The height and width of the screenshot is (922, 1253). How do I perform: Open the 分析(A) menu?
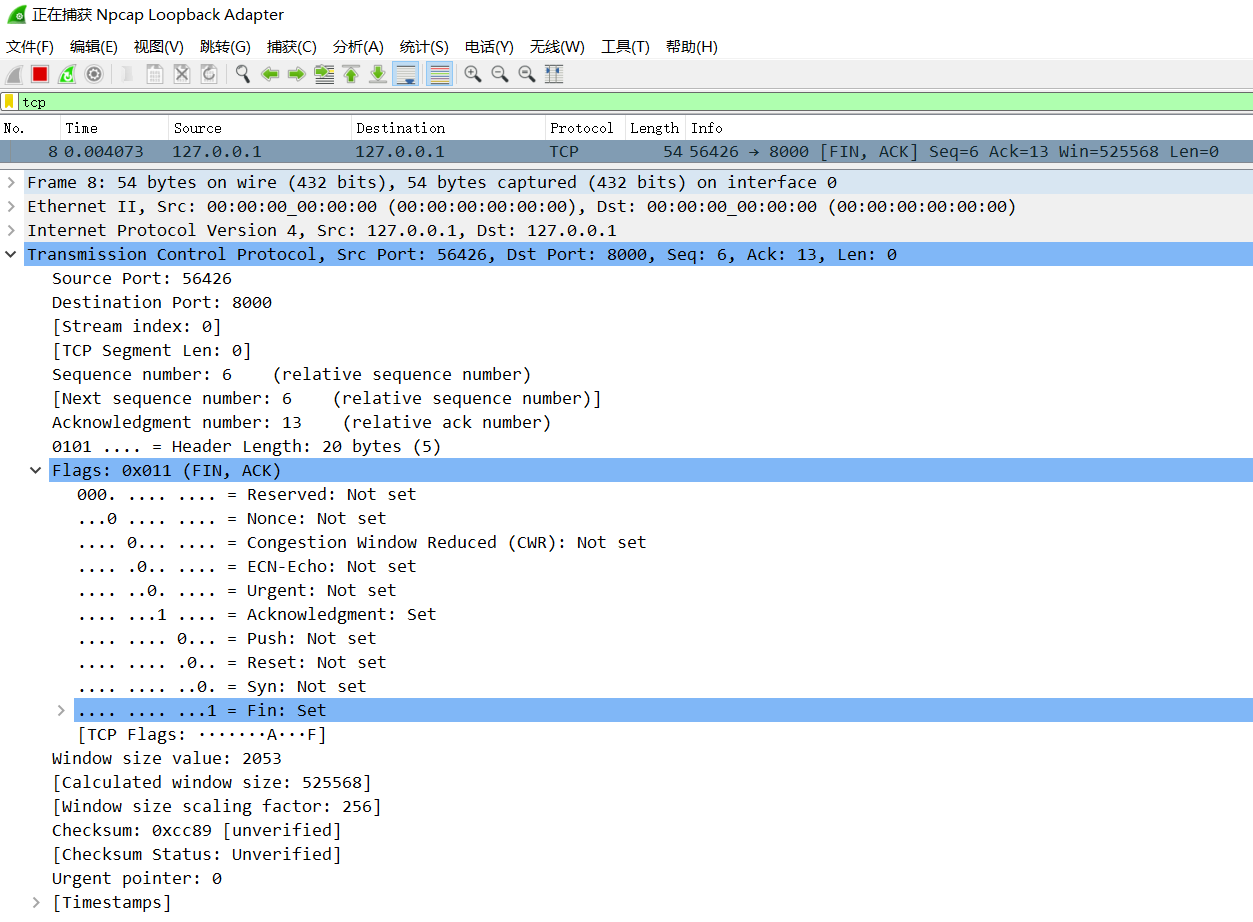pos(358,47)
